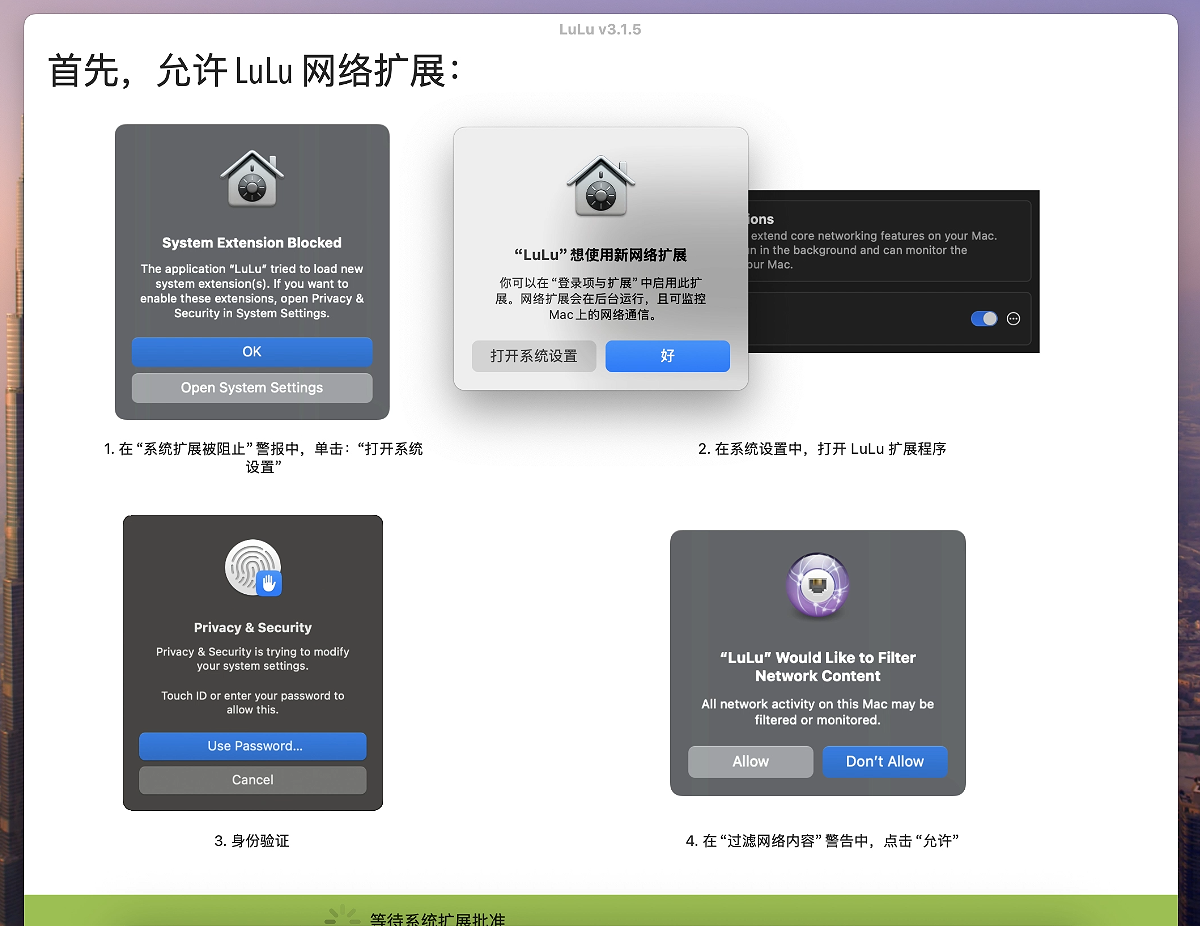Click OK in the System Extension Blocked alert
The width and height of the screenshot is (1200, 926).
pyautogui.click(x=251, y=352)
